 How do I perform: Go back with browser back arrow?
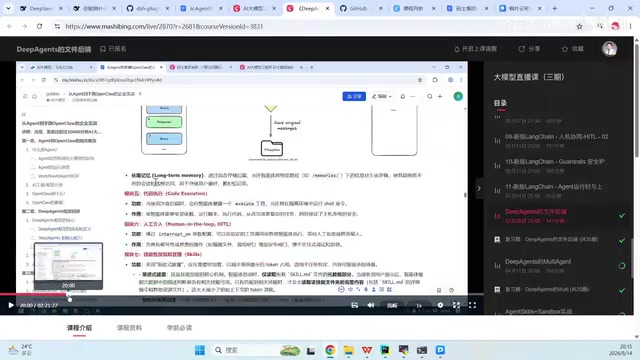coord(9,26)
